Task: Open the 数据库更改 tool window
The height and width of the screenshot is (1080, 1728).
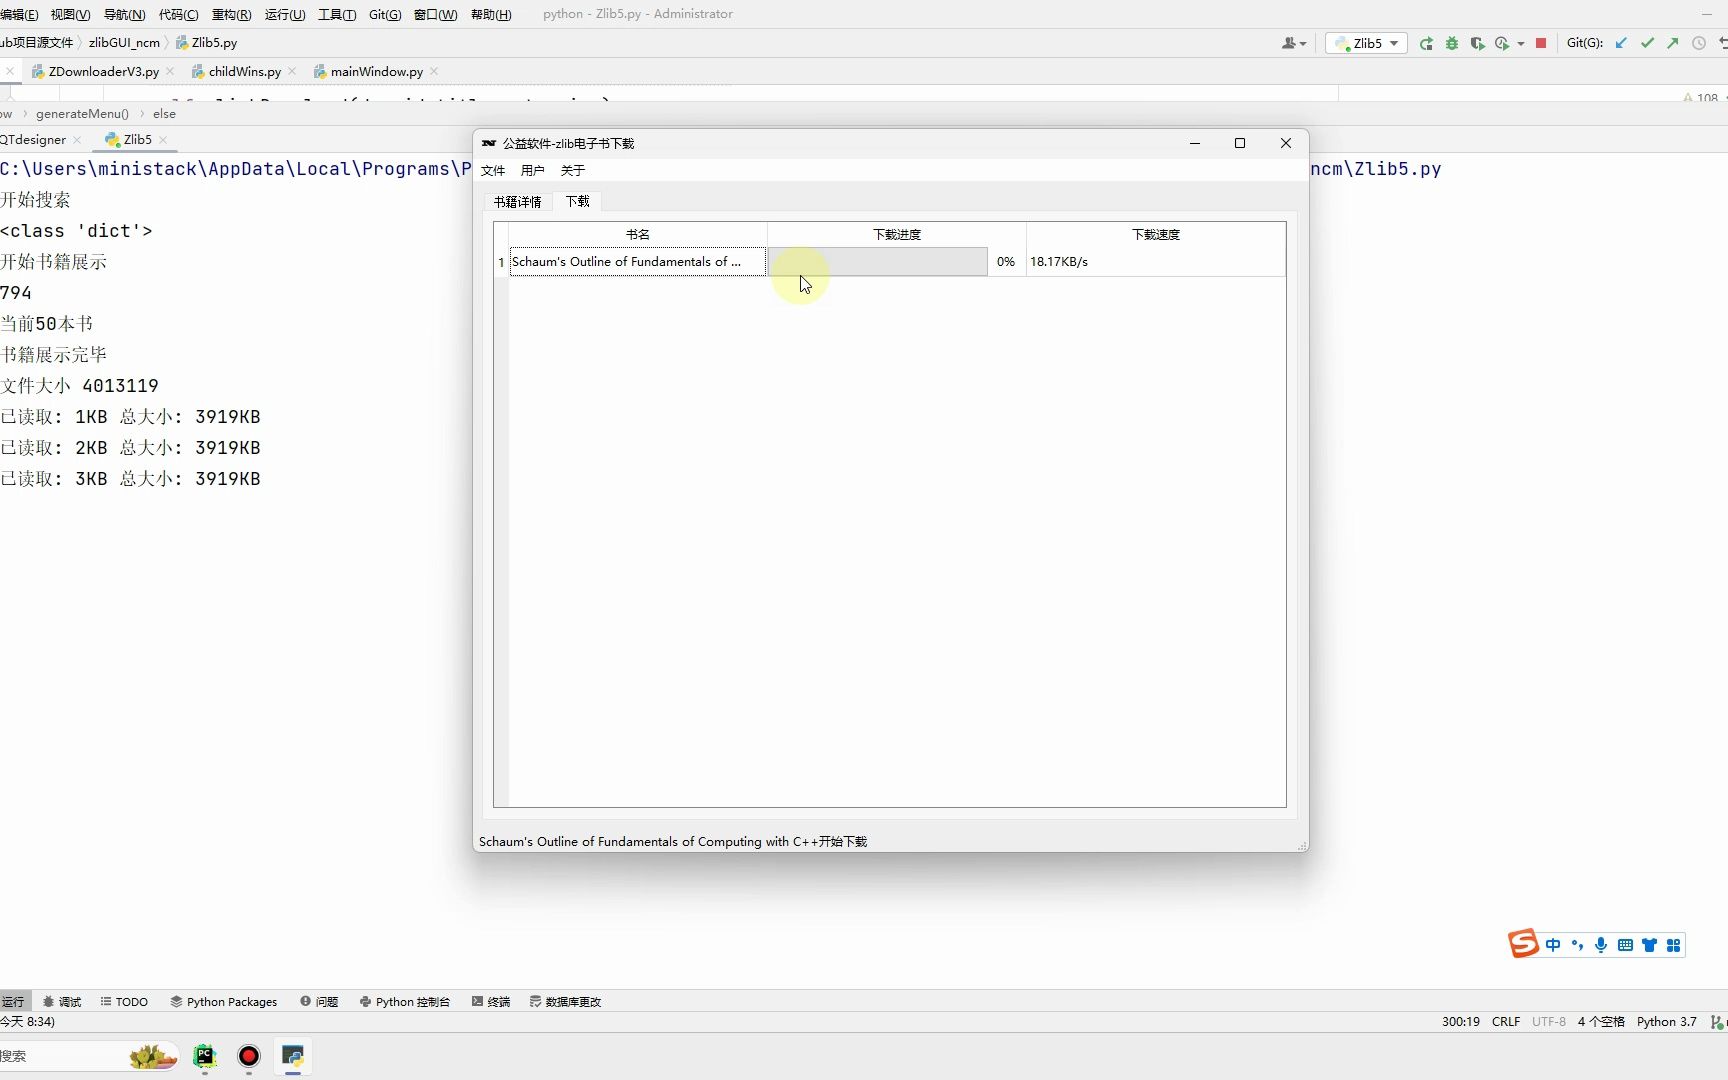Action: pyautogui.click(x=565, y=1001)
